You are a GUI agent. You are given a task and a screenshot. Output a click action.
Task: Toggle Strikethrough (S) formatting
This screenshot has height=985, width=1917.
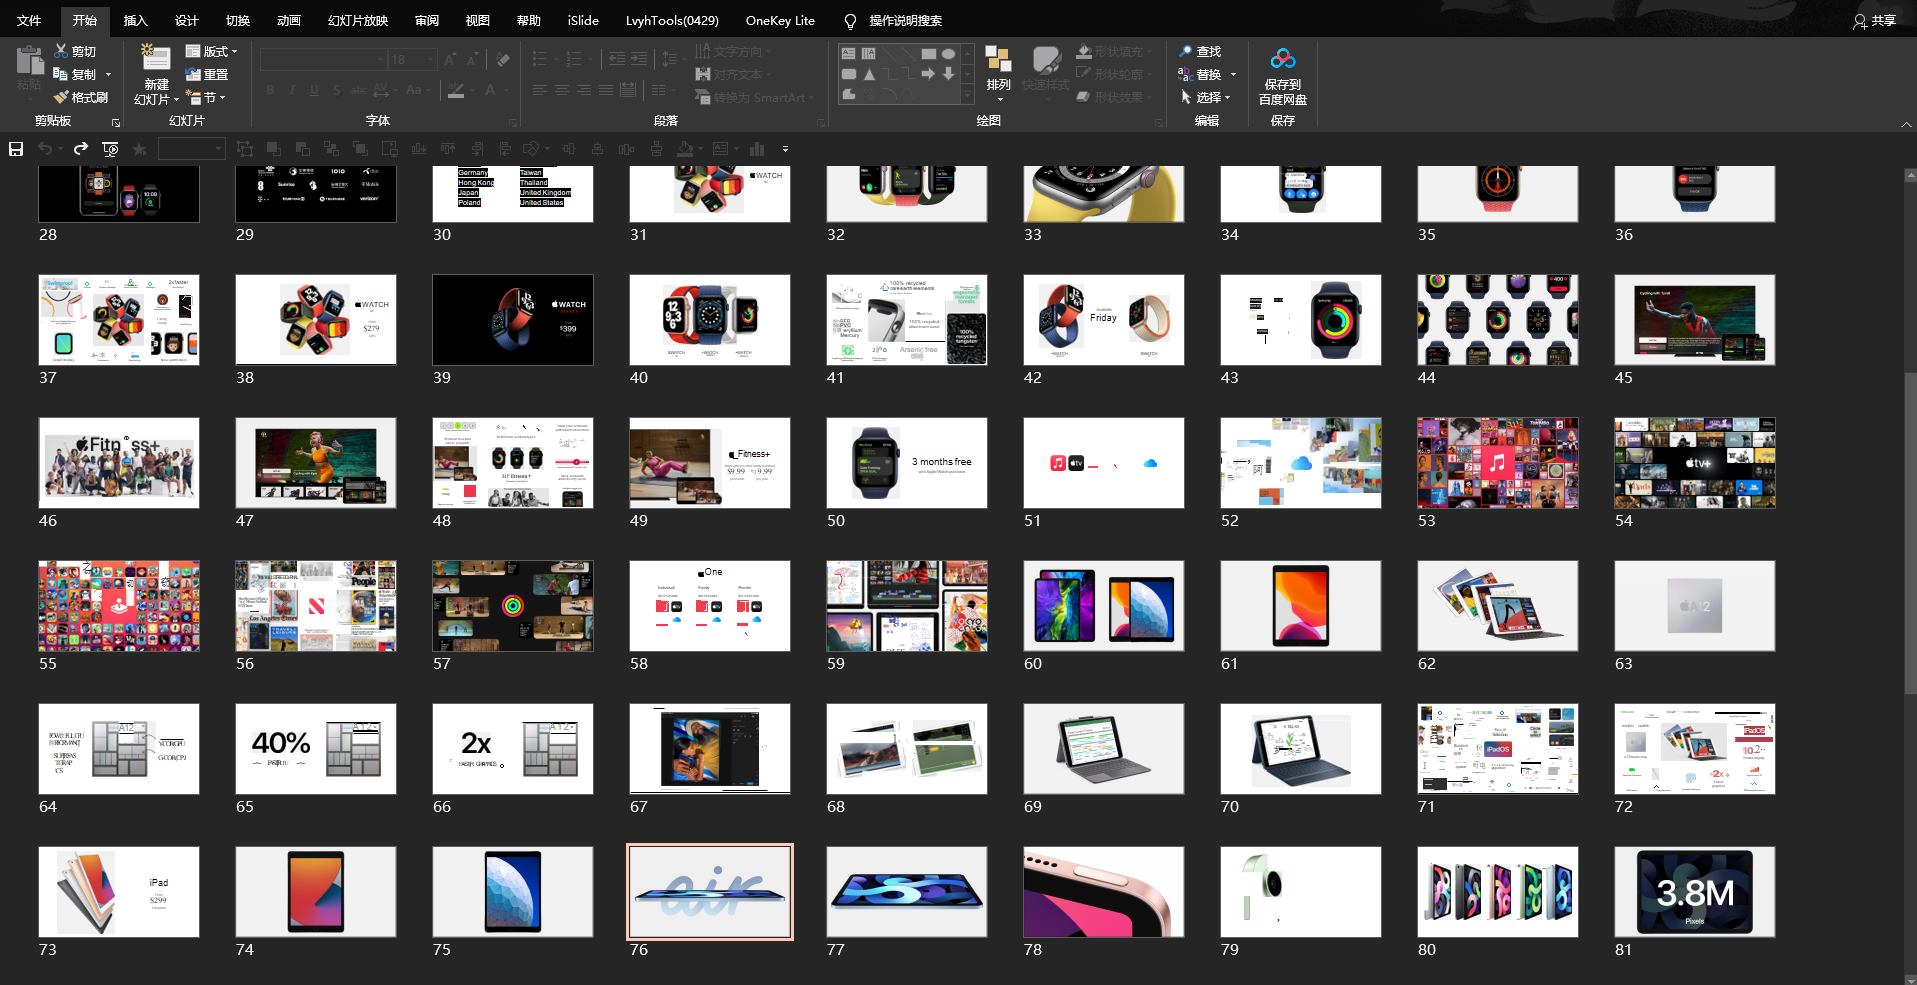[336, 90]
